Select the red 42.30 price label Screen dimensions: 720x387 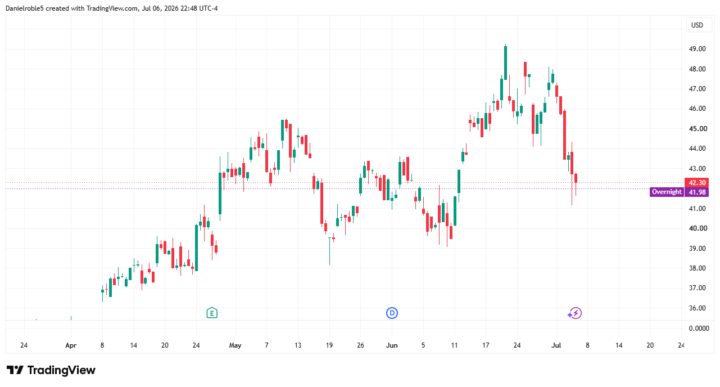697,183
